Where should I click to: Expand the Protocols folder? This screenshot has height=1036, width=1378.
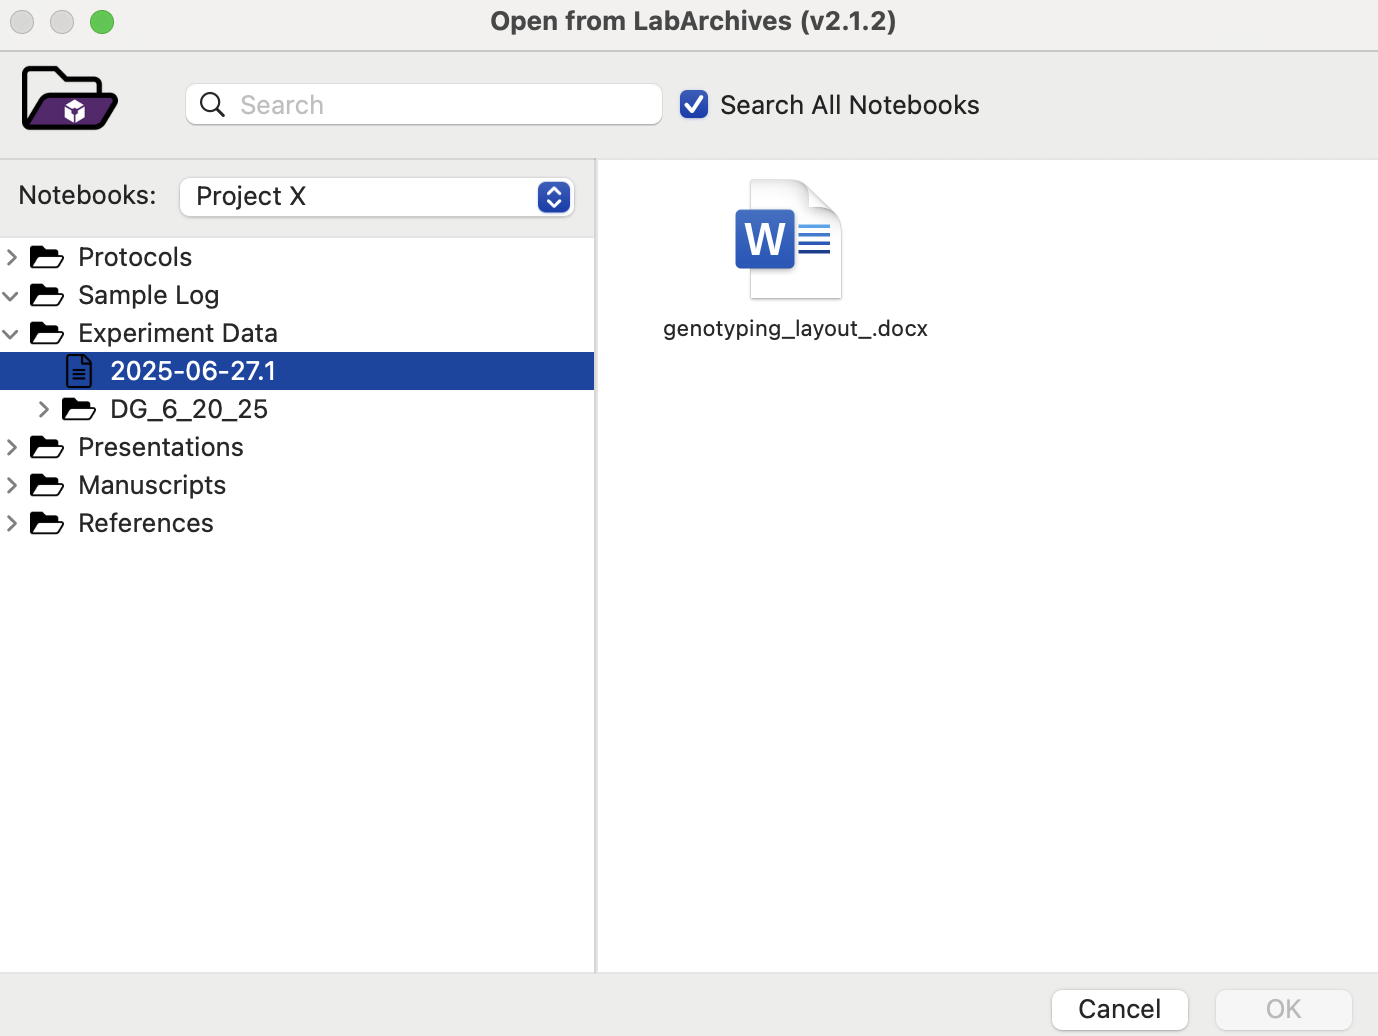click(x=11, y=257)
